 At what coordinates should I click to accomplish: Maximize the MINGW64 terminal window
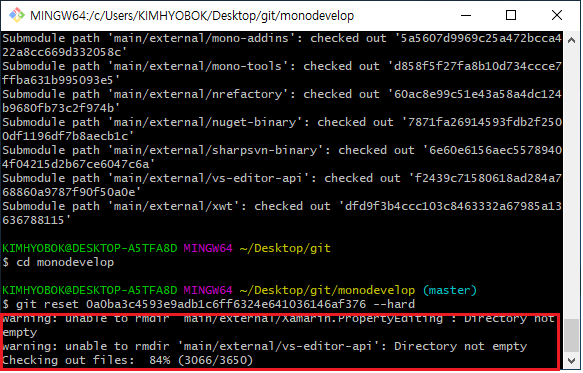click(x=511, y=15)
